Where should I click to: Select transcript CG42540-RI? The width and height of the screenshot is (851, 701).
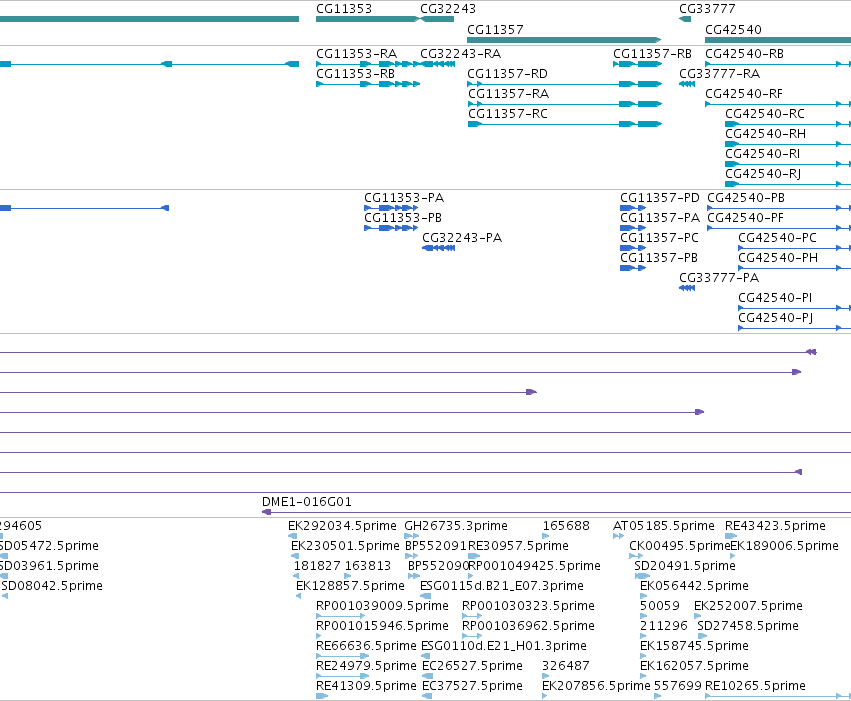(x=763, y=154)
